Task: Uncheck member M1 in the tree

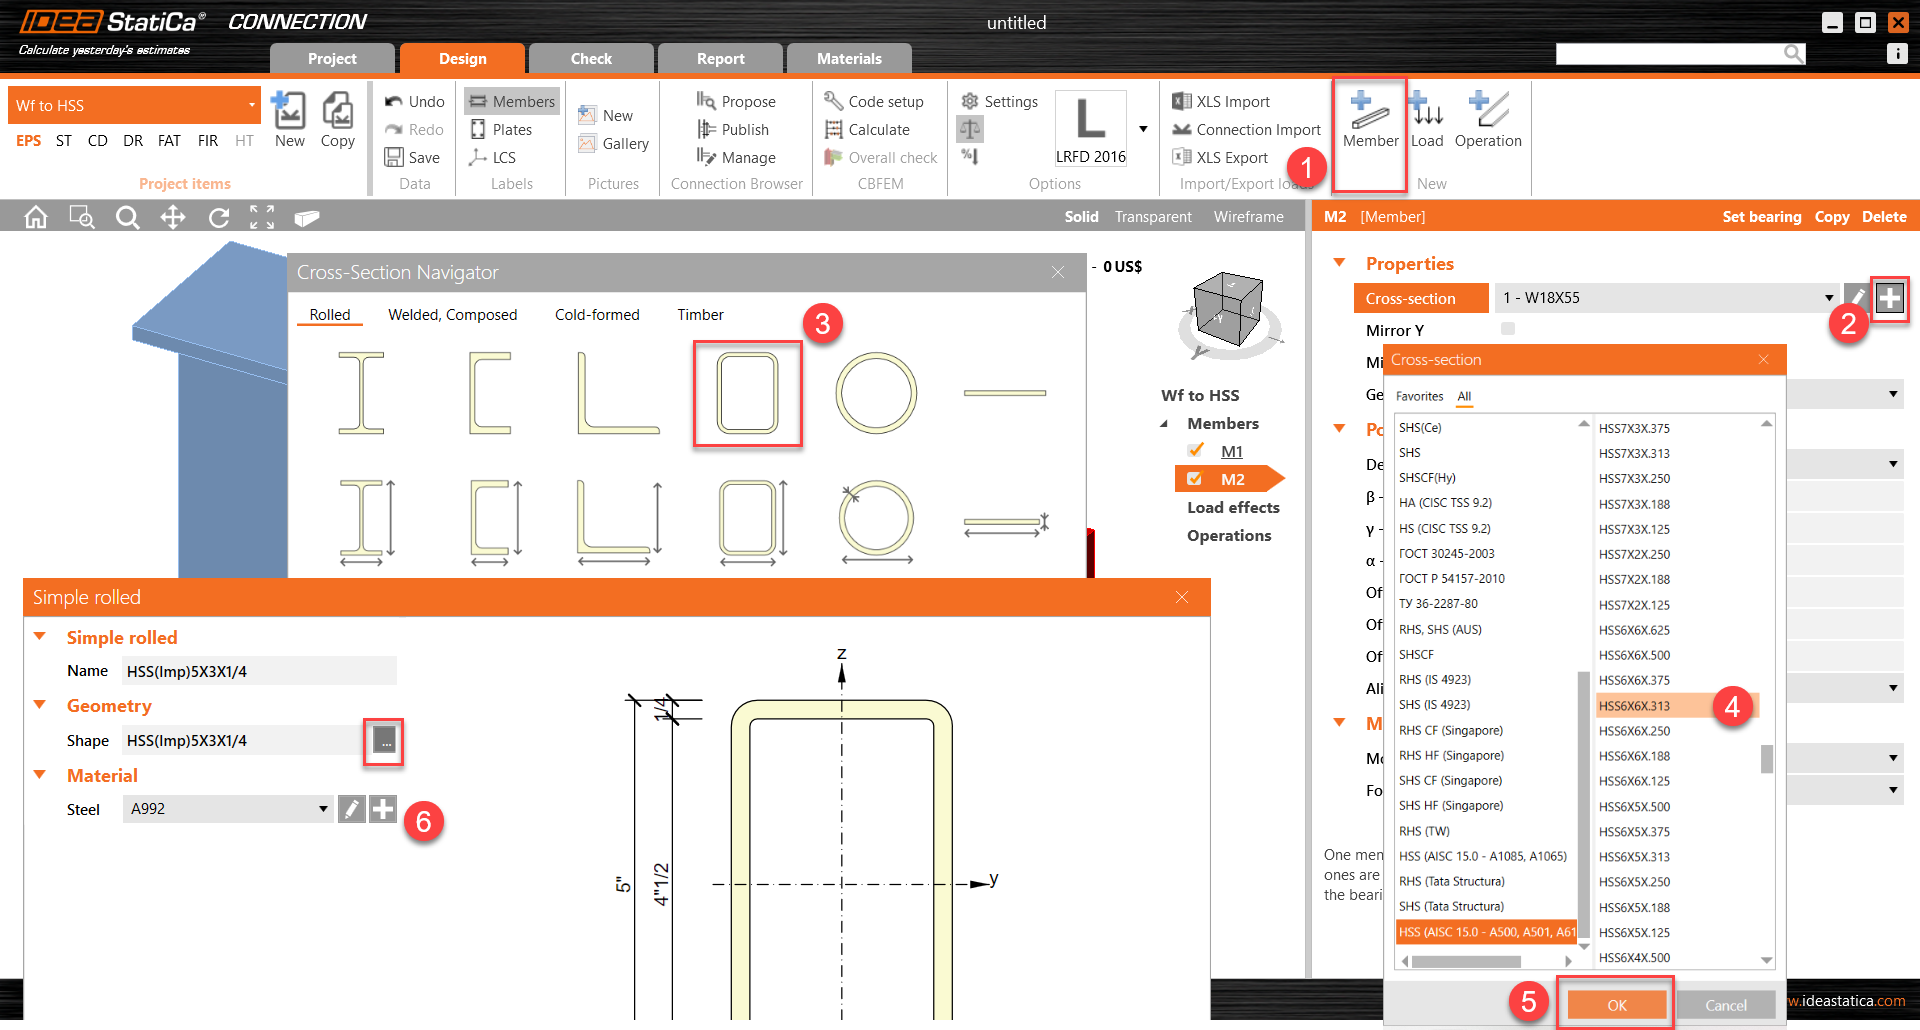Action: (x=1196, y=450)
